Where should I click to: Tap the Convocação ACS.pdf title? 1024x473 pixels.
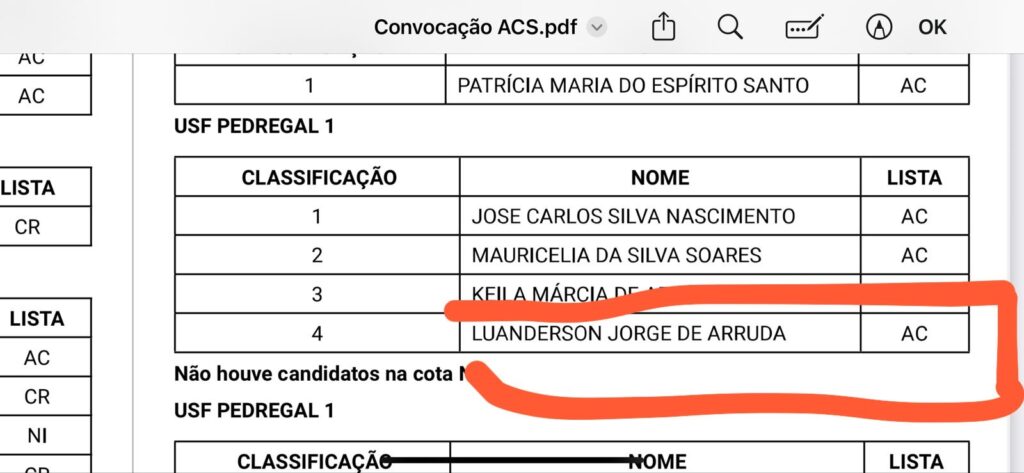[475, 27]
